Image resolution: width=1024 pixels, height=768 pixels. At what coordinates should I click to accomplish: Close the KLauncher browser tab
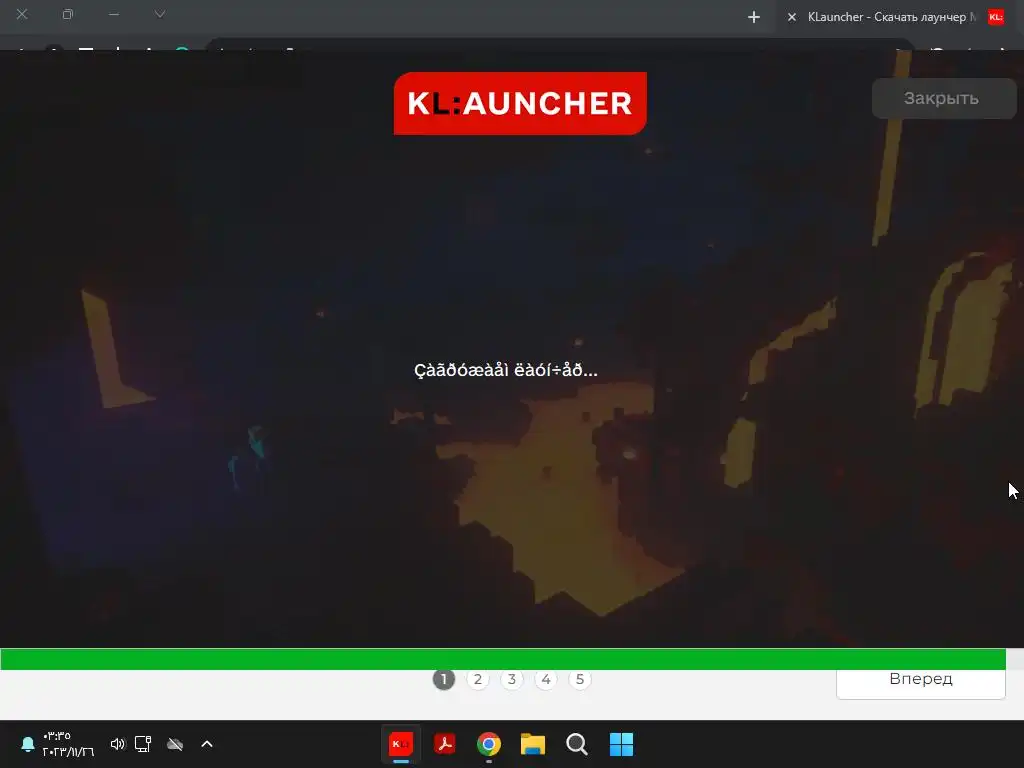pos(792,17)
